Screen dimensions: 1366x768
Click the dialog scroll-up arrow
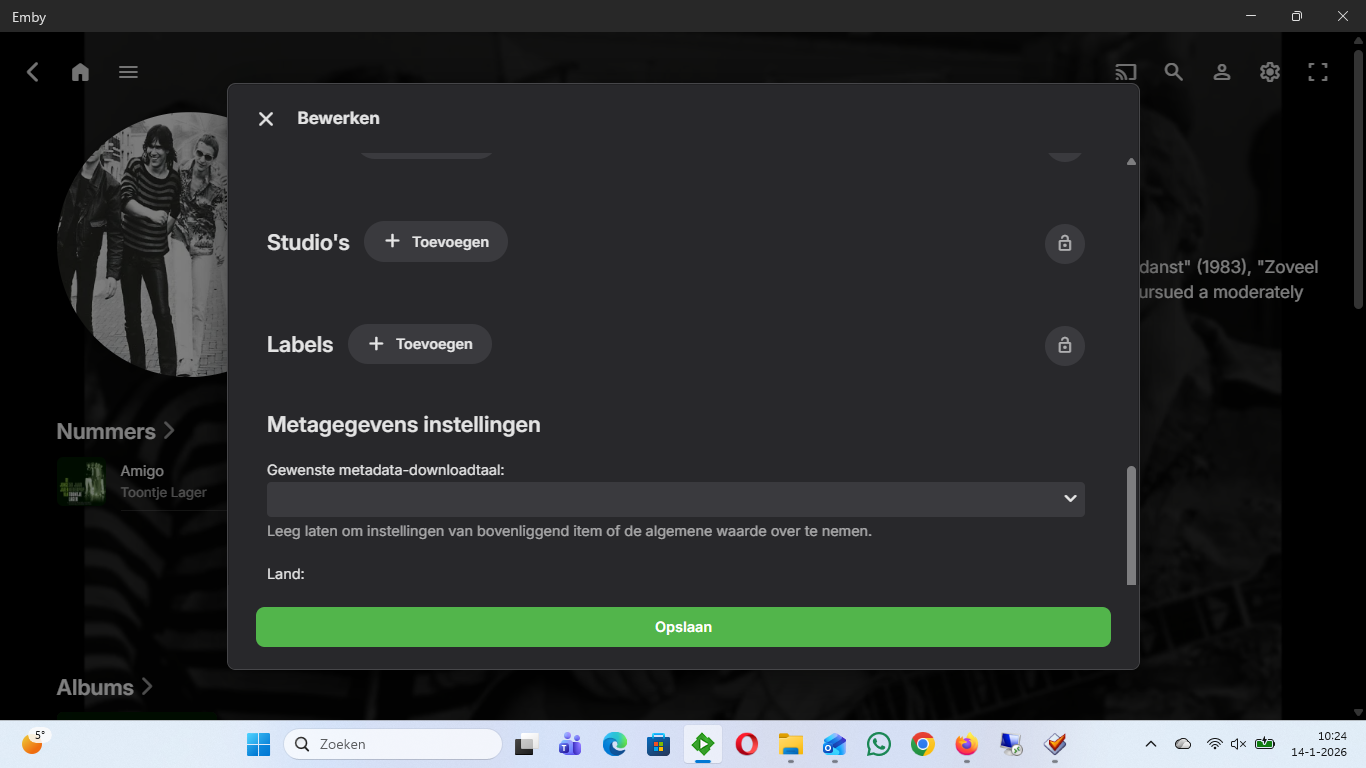[1131, 161]
